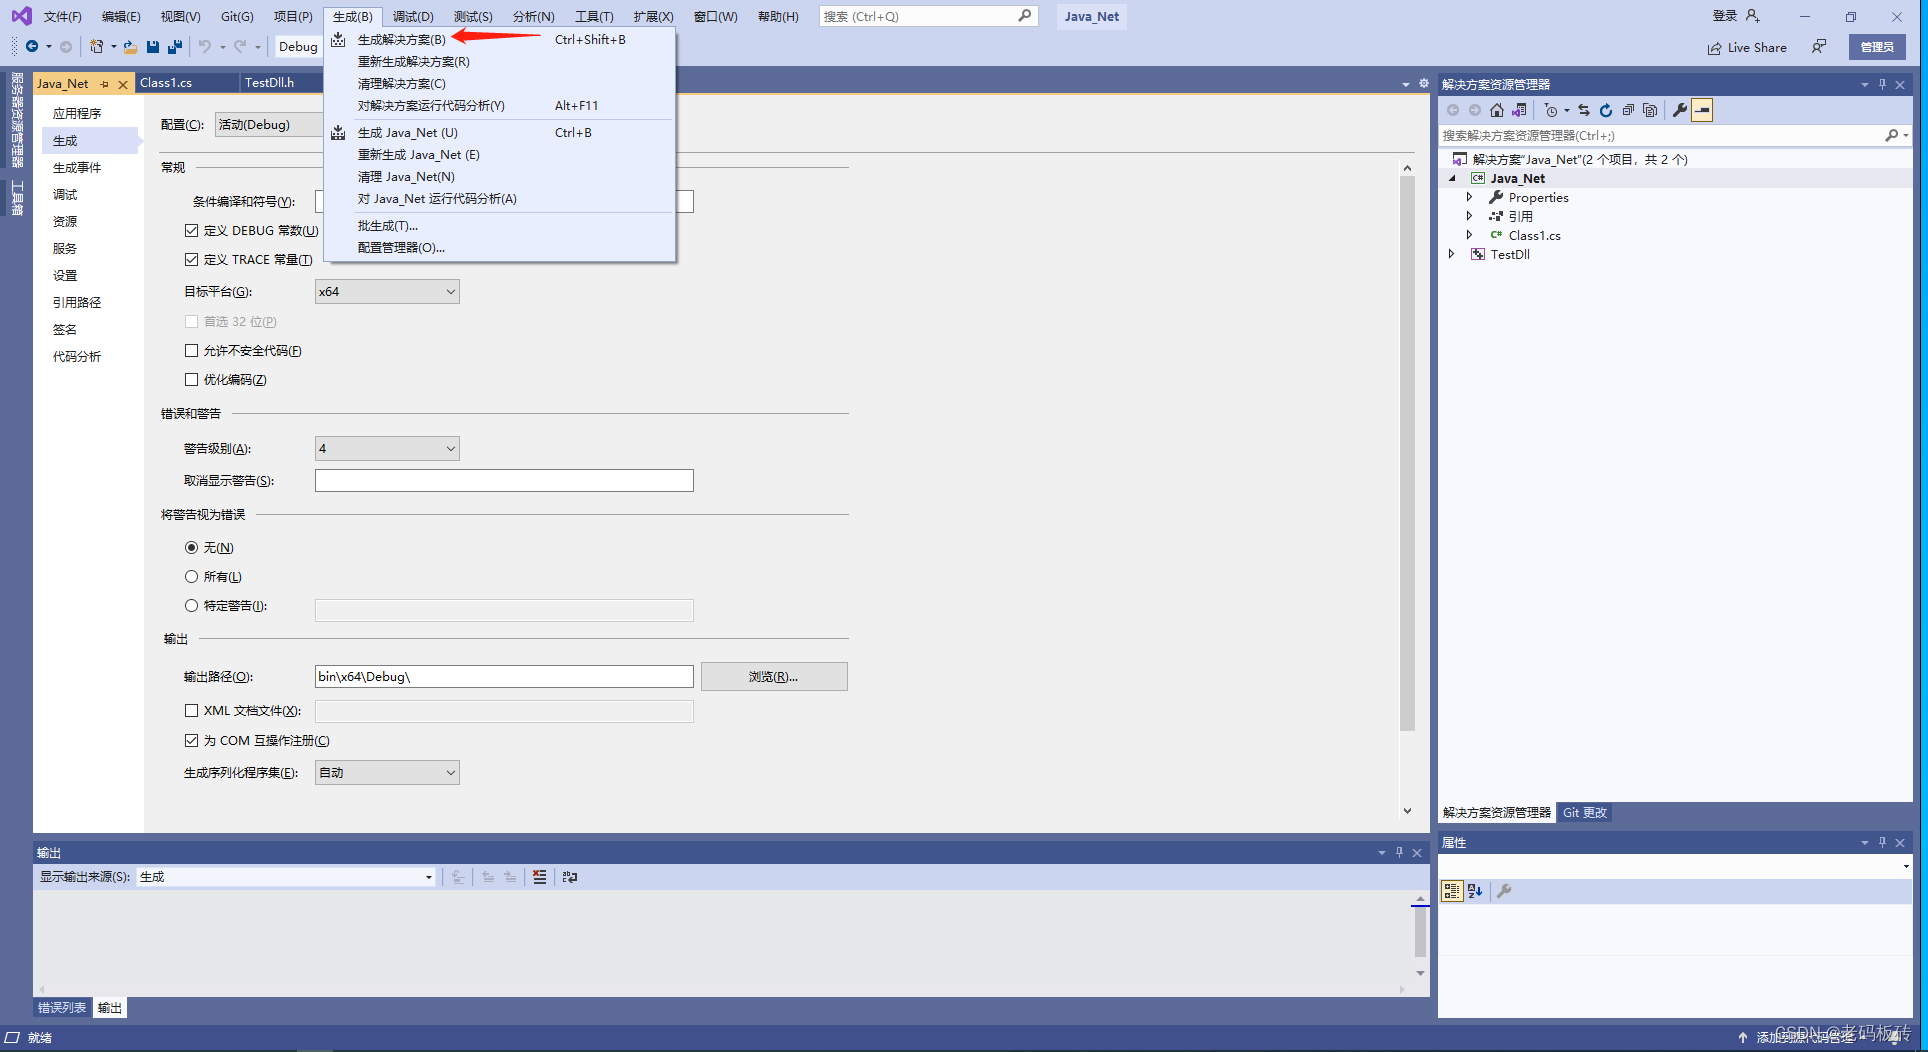This screenshot has height=1052, width=1928.
Task: Toggle word wrap in the Output panel
Action: point(570,877)
